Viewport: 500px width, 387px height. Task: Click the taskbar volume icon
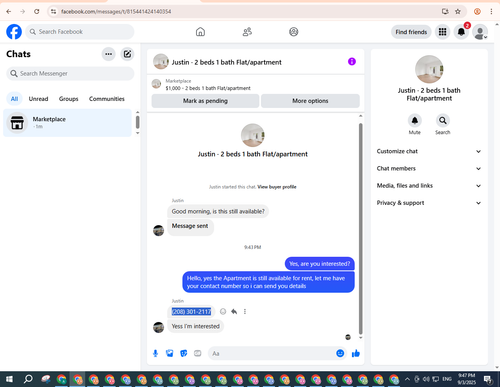[426, 379]
